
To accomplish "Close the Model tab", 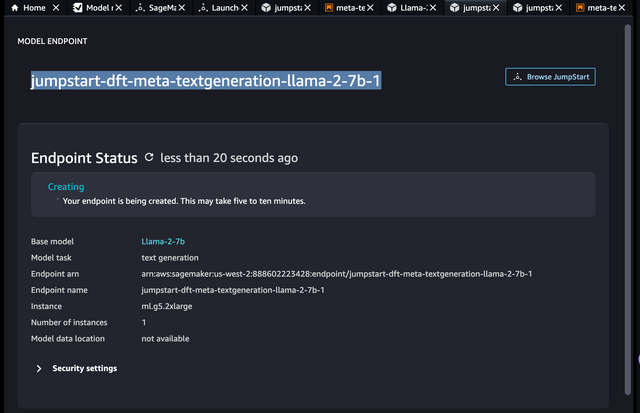I will click(120, 8).
